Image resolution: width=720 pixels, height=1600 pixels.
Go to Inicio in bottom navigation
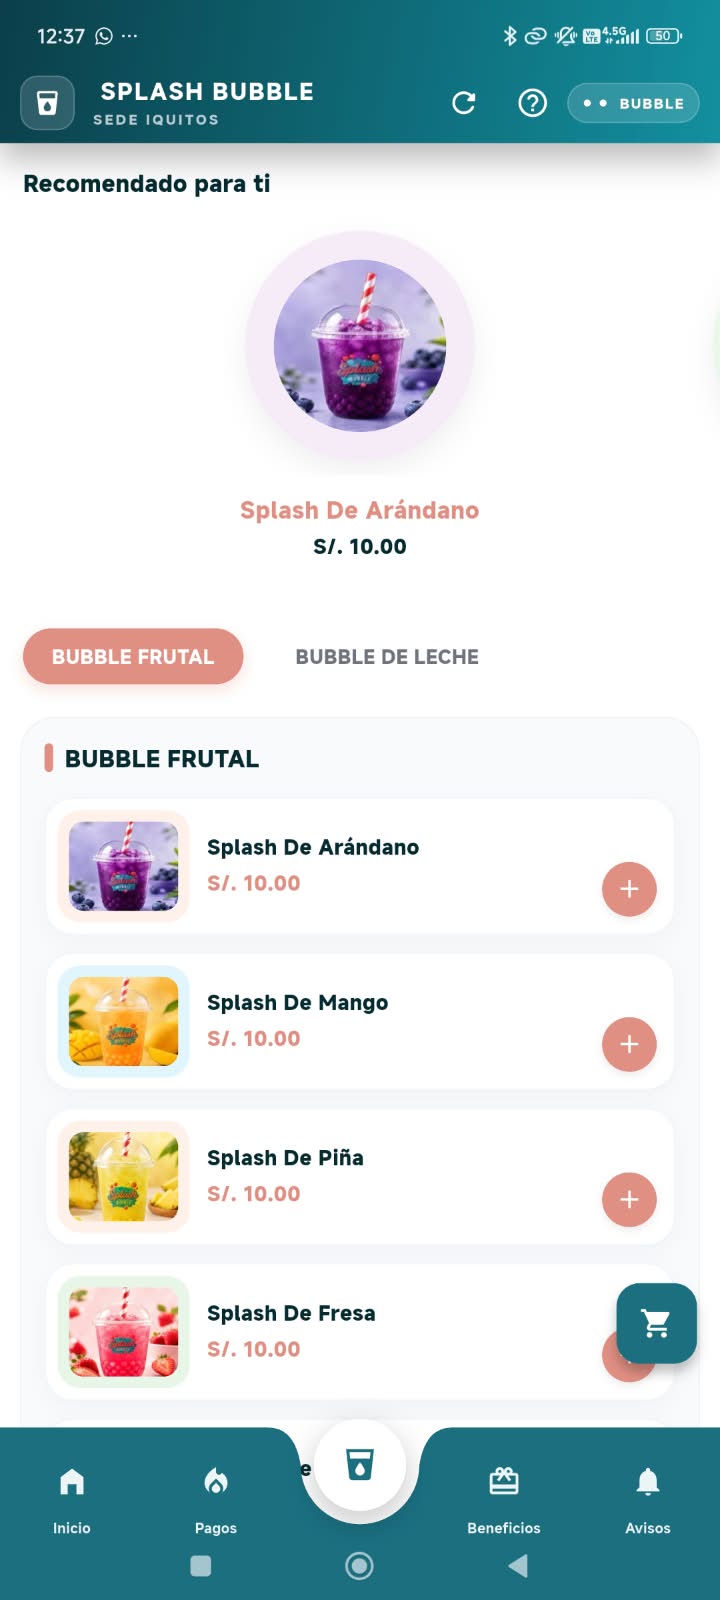[72, 1499]
